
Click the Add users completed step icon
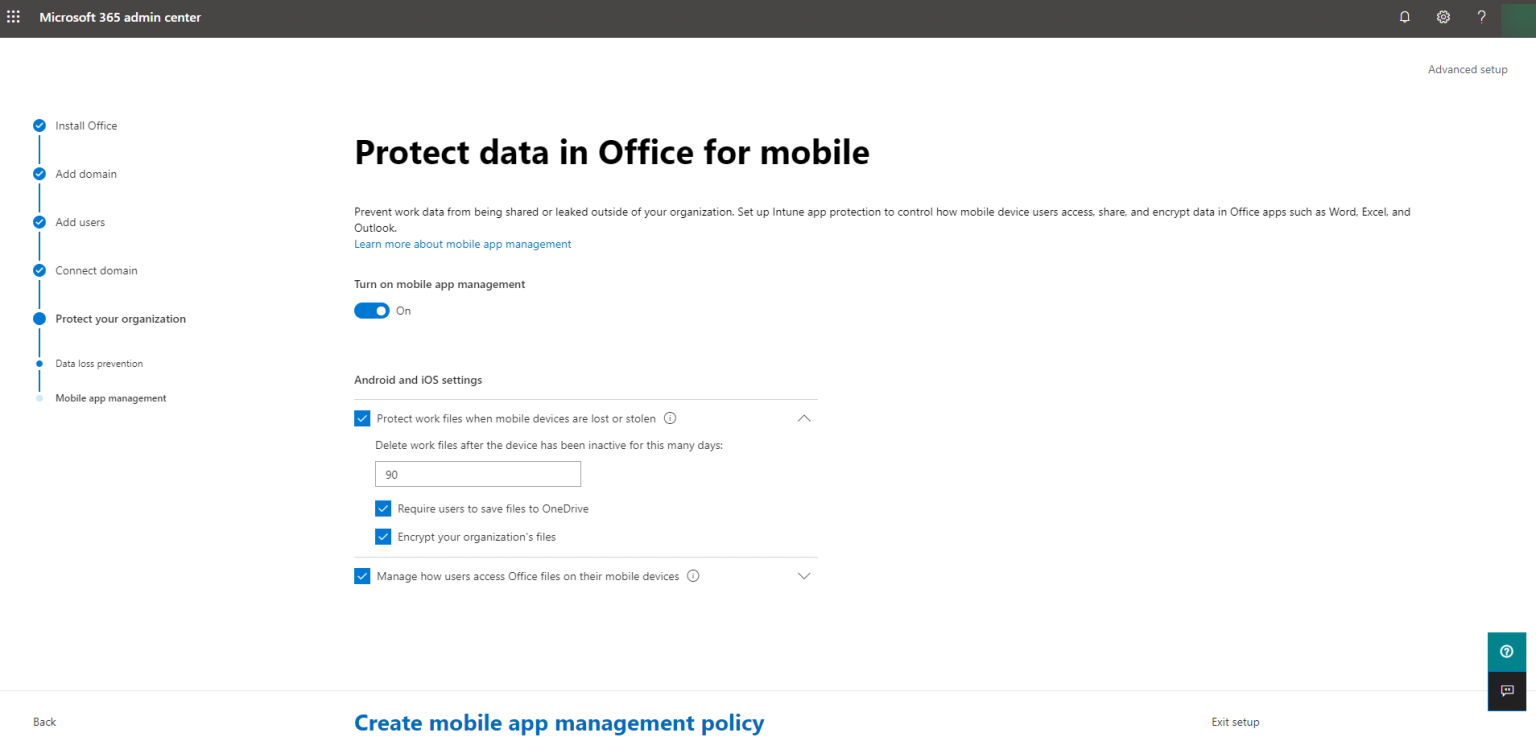tap(39, 222)
